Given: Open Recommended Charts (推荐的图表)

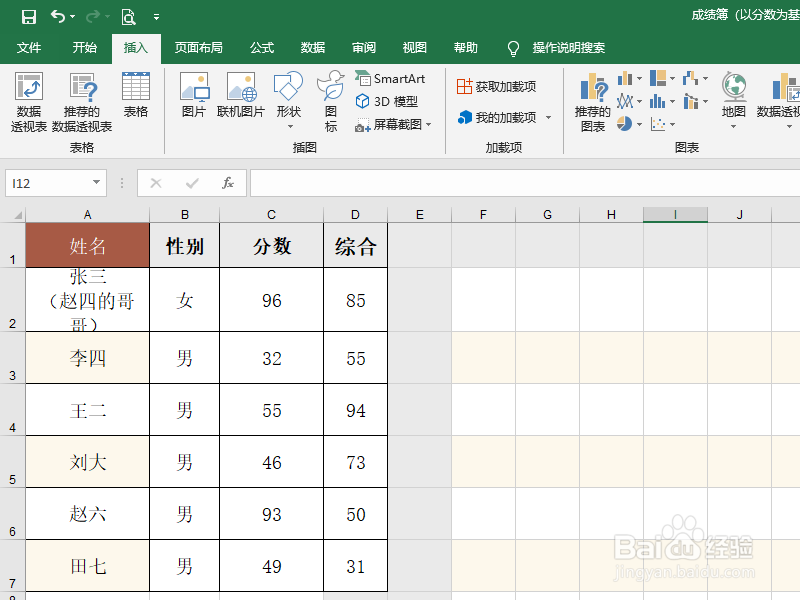Looking at the screenshot, I should pos(593,101).
